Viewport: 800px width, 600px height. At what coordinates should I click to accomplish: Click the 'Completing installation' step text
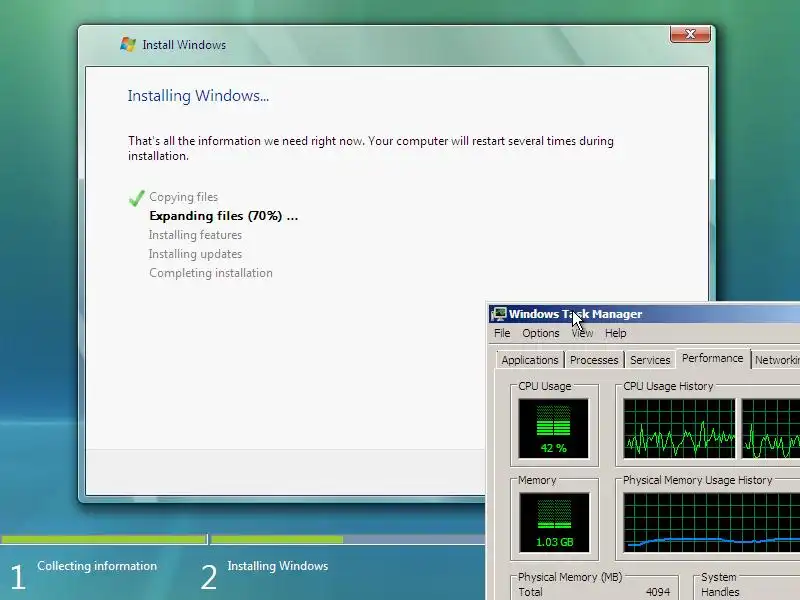click(211, 273)
